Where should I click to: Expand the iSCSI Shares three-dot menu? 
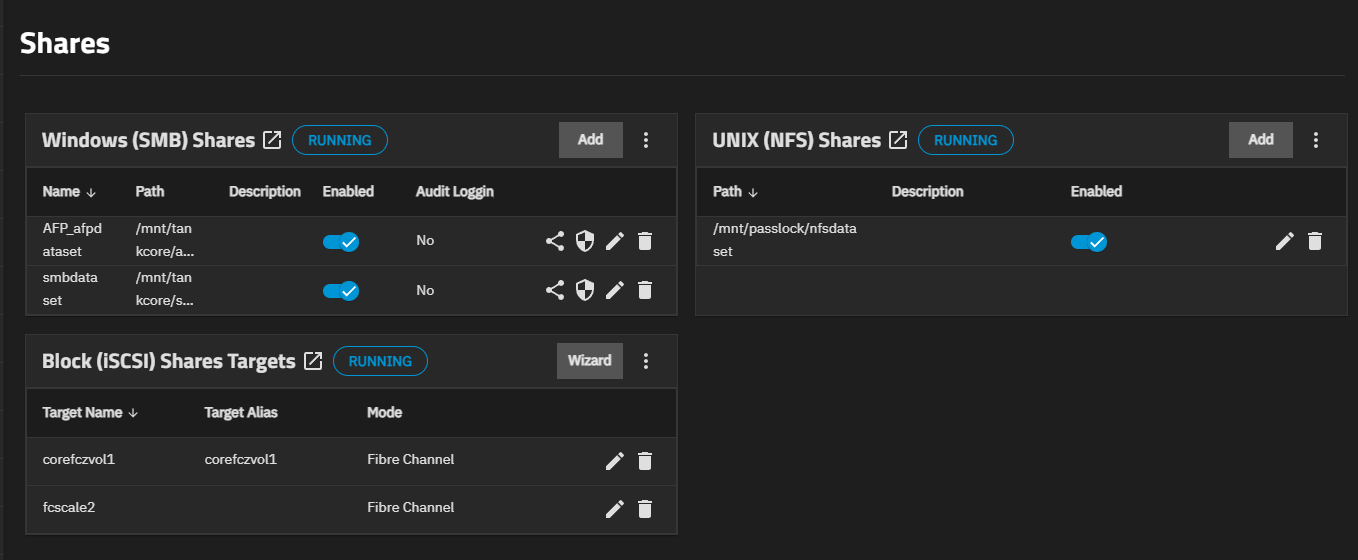[646, 361]
